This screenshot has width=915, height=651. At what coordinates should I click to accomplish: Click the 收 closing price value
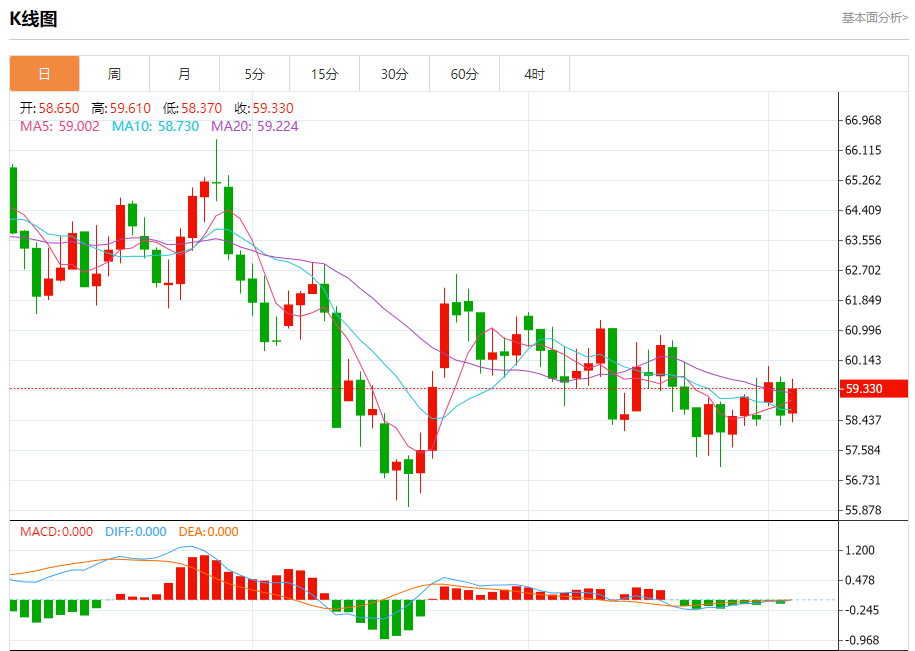click(264, 108)
